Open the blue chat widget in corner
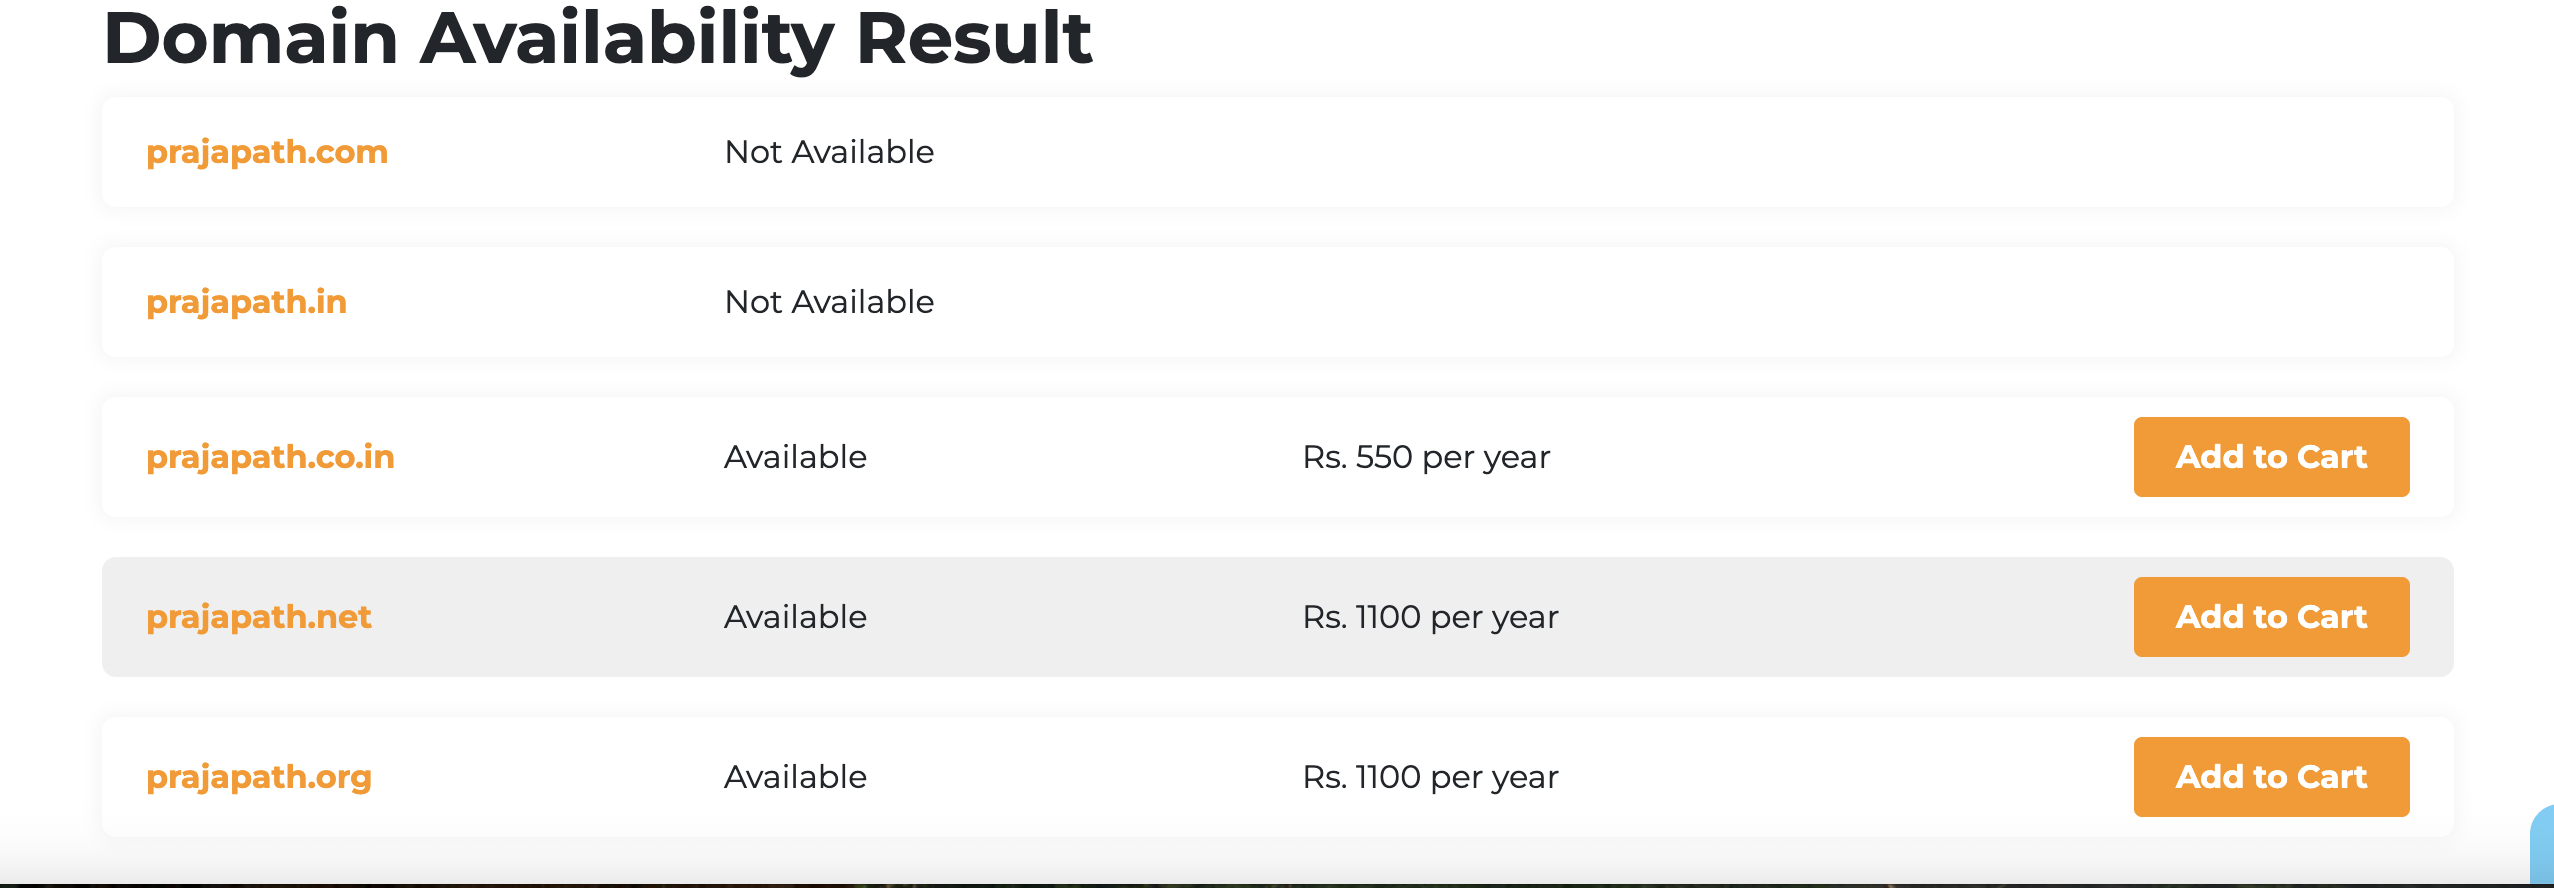The width and height of the screenshot is (2554, 888). click(2543, 845)
